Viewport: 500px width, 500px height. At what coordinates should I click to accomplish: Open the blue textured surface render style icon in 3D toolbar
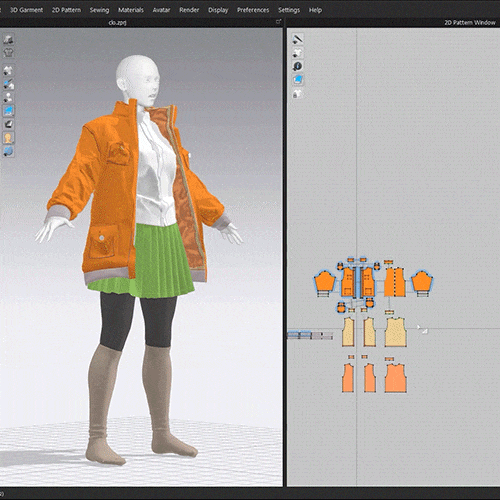[8, 111]
